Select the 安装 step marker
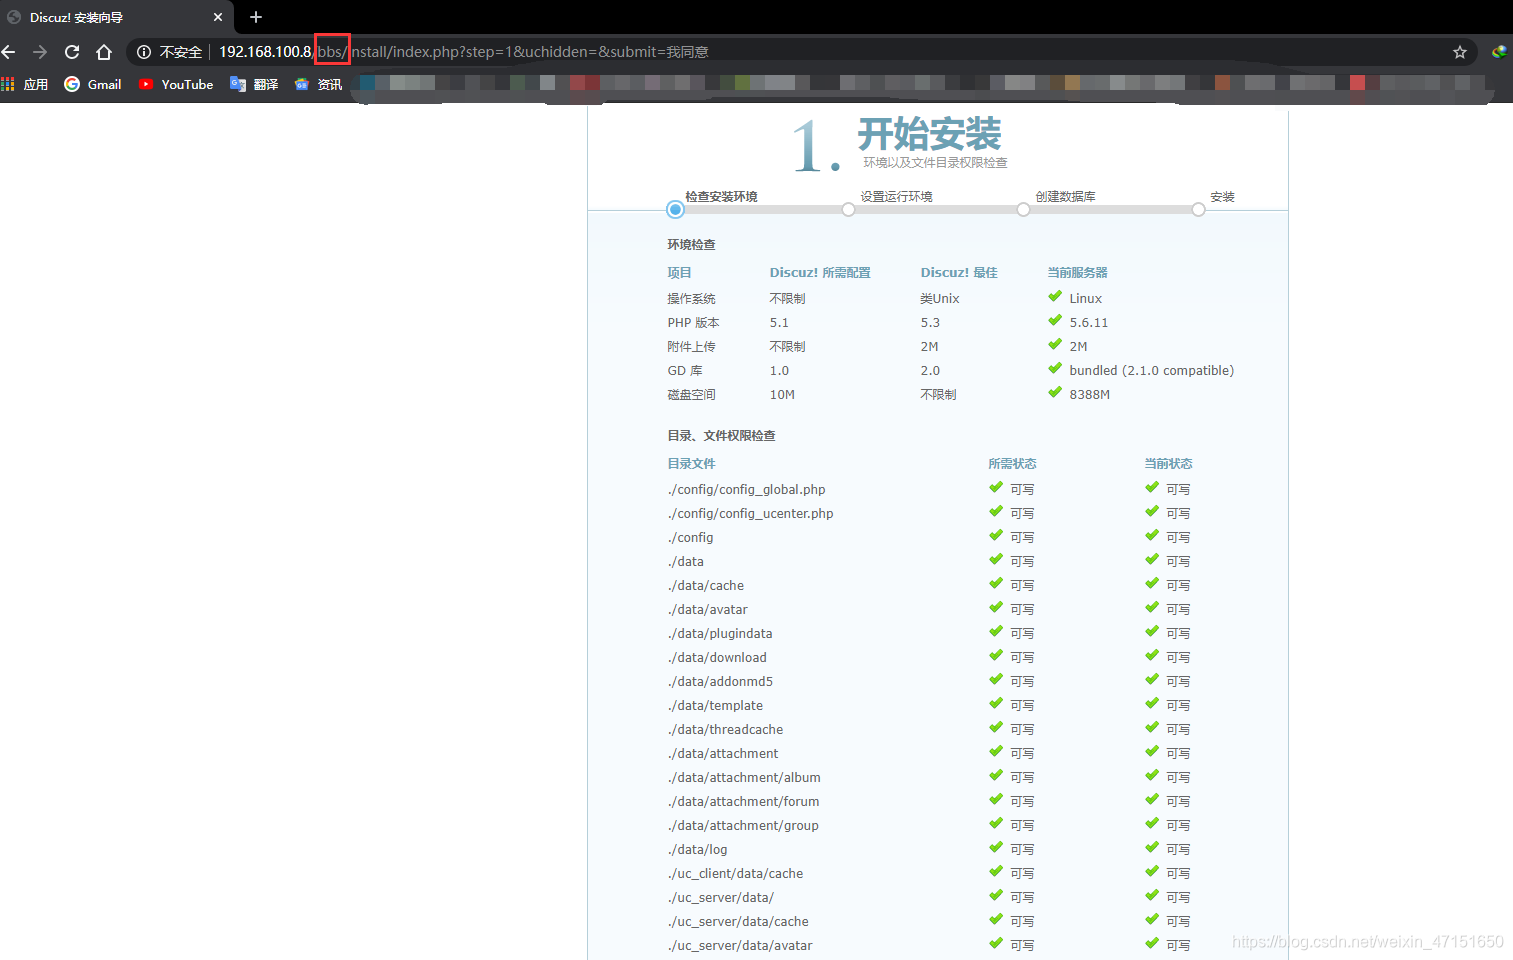The width and height of the screenshot is (1513, 960). pyautogui.click(x=1198, y=209)
